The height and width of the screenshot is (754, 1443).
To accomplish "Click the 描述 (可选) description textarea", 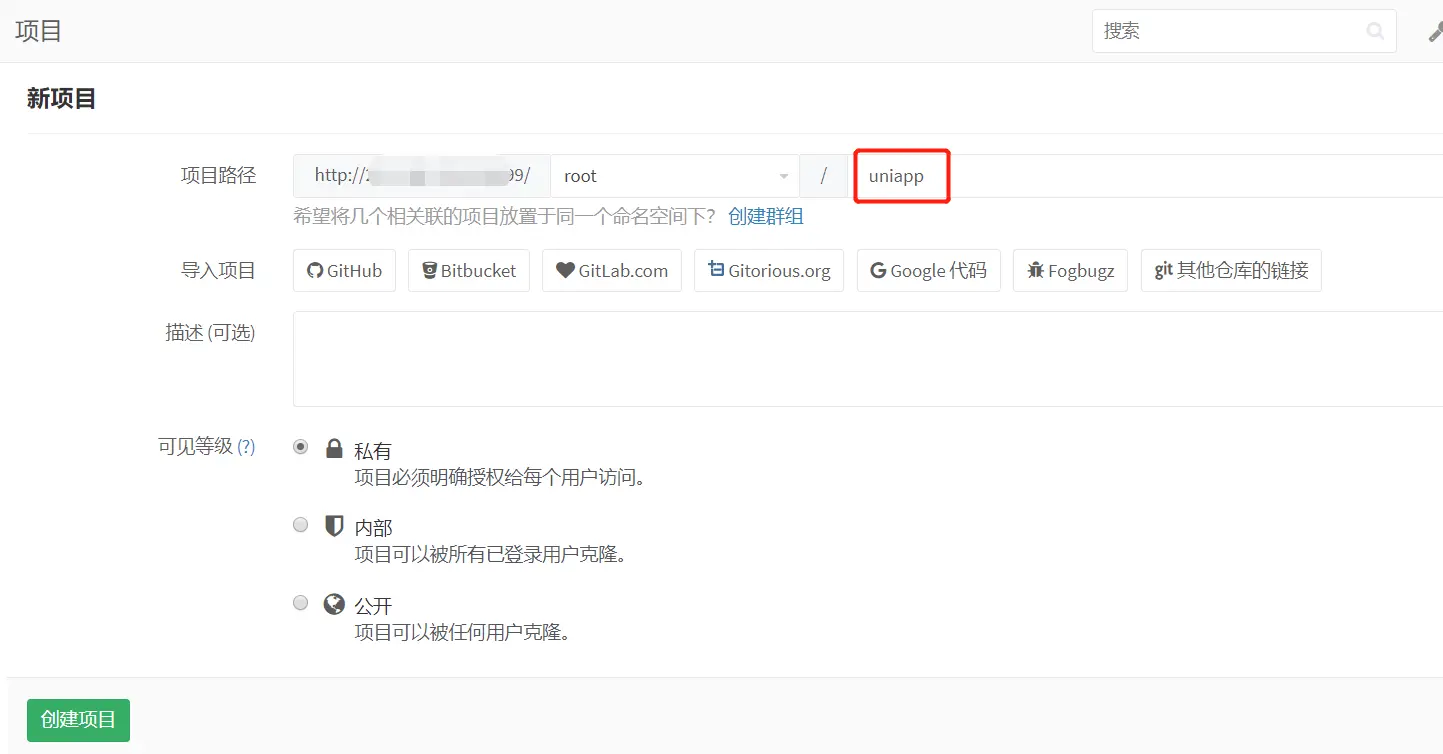I will click(868, 359).
